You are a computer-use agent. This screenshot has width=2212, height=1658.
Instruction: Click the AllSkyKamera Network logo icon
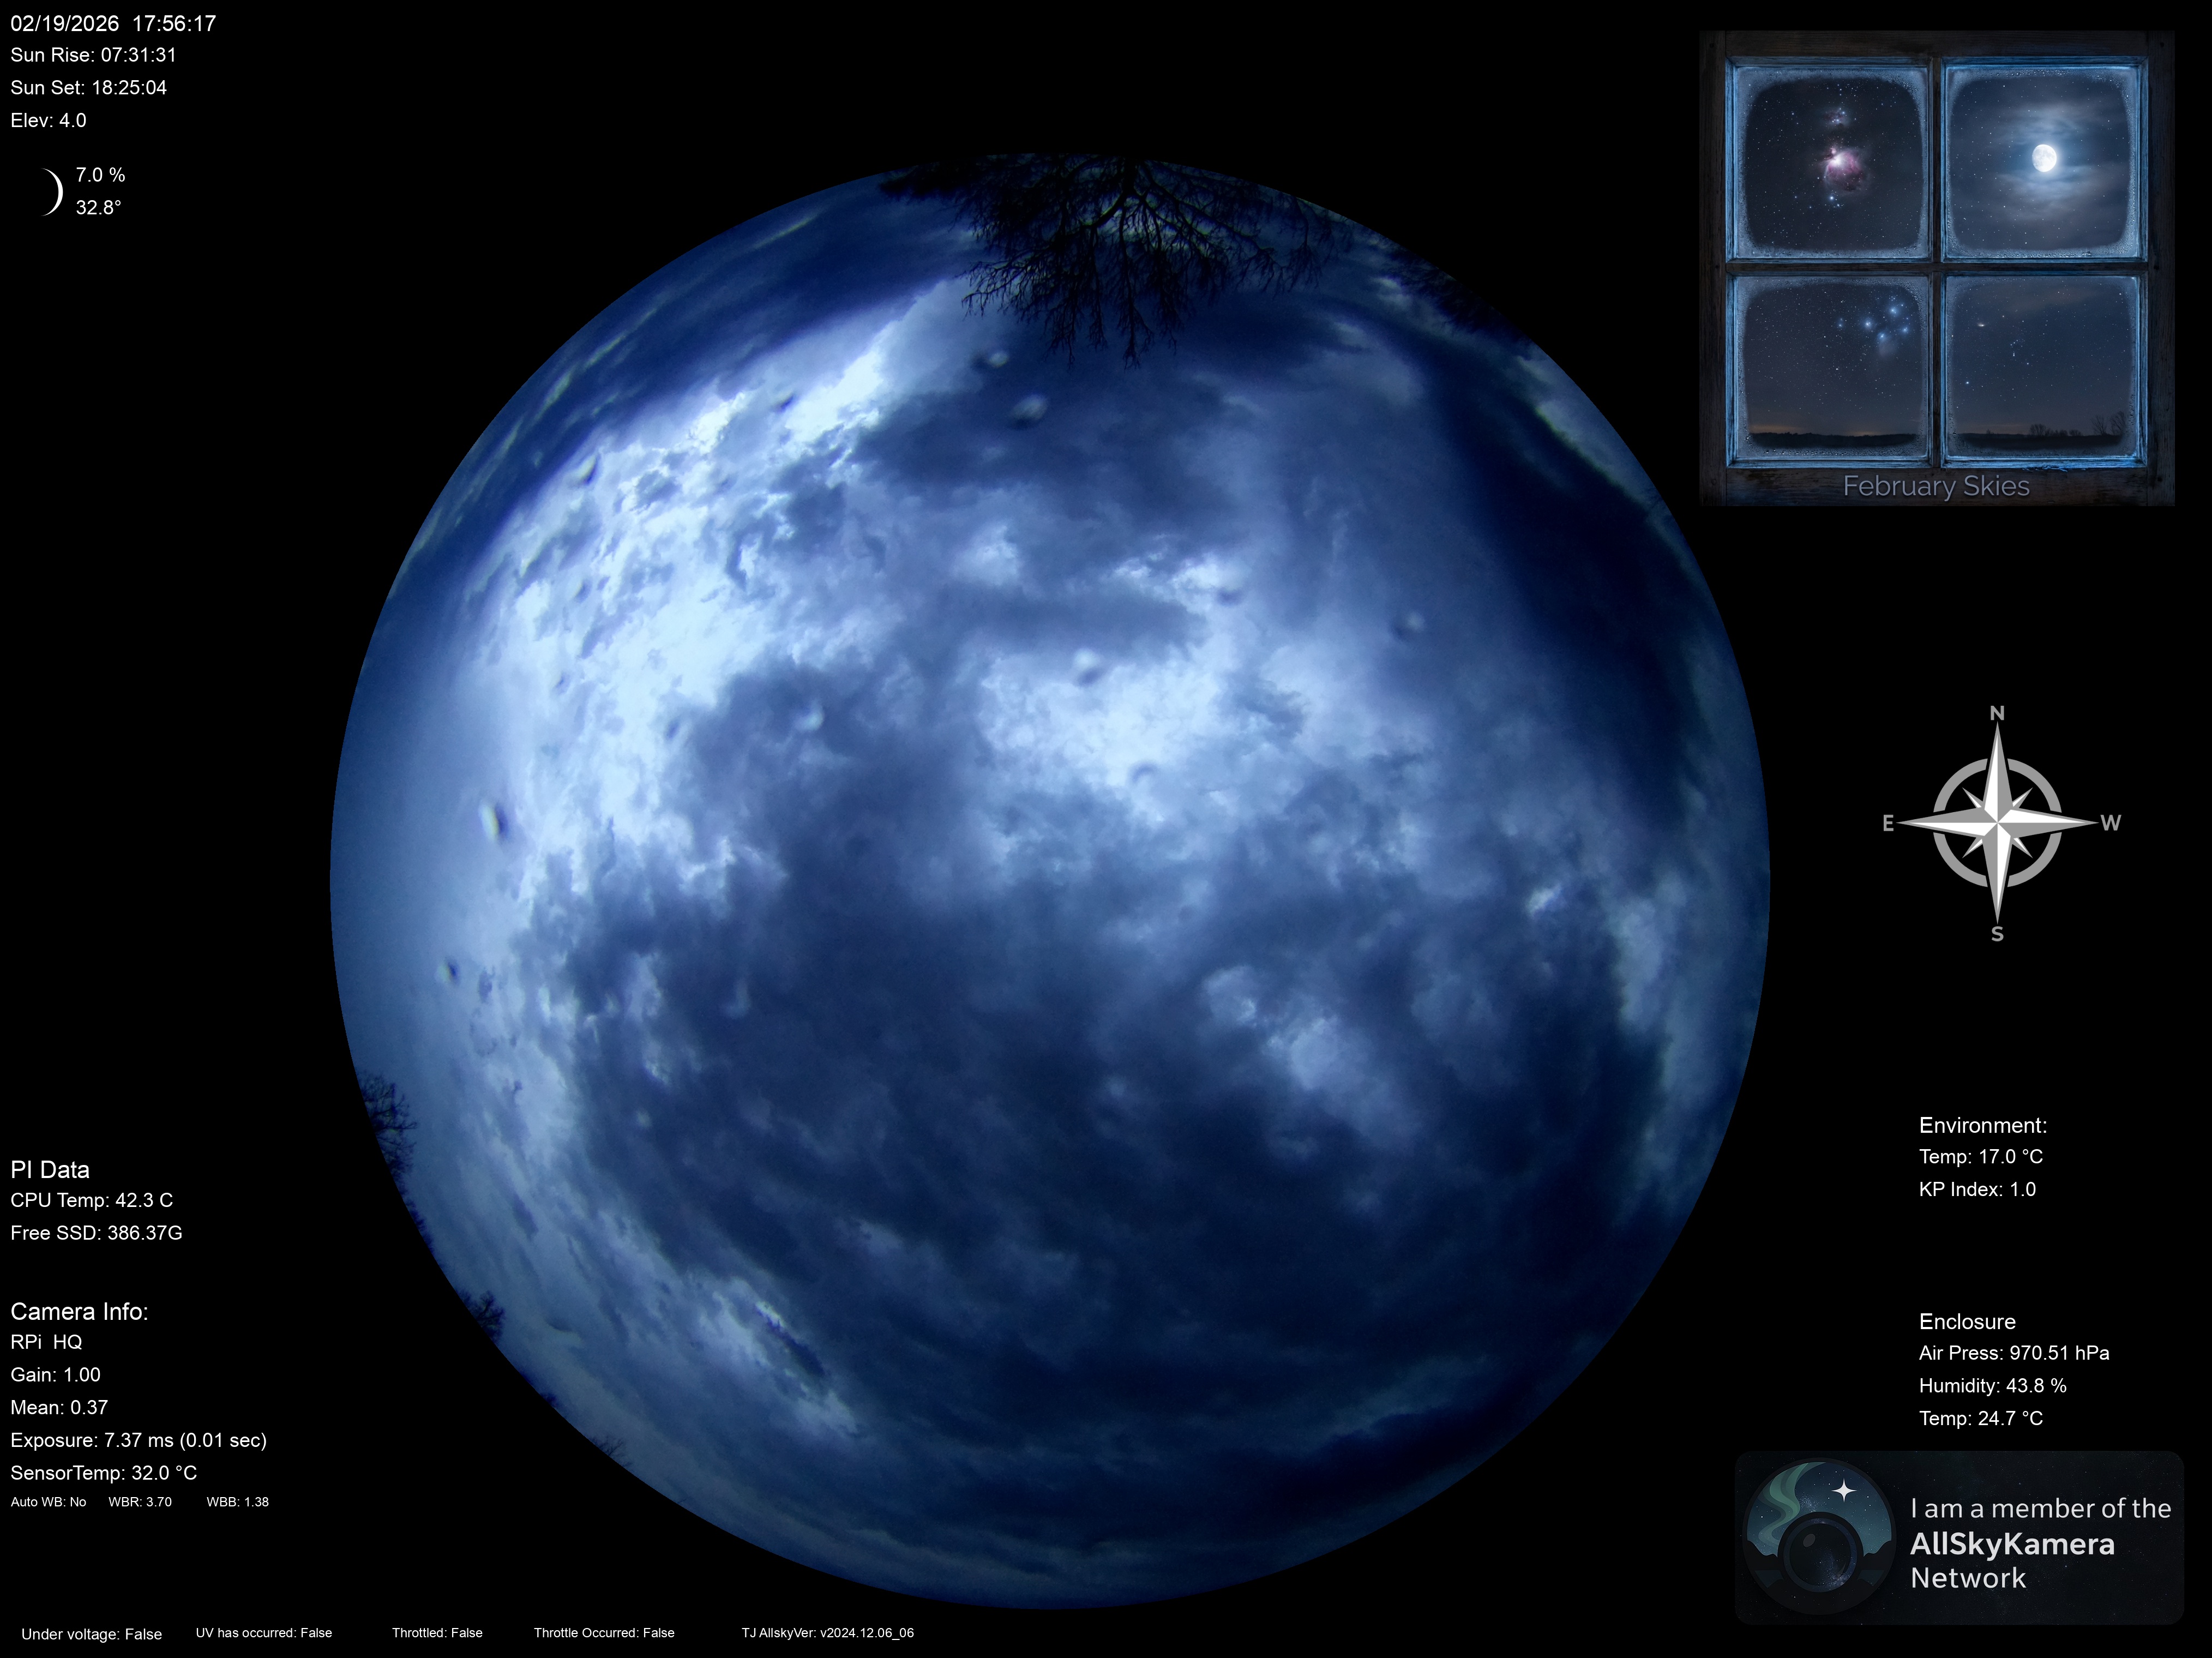[1819, 1536]
